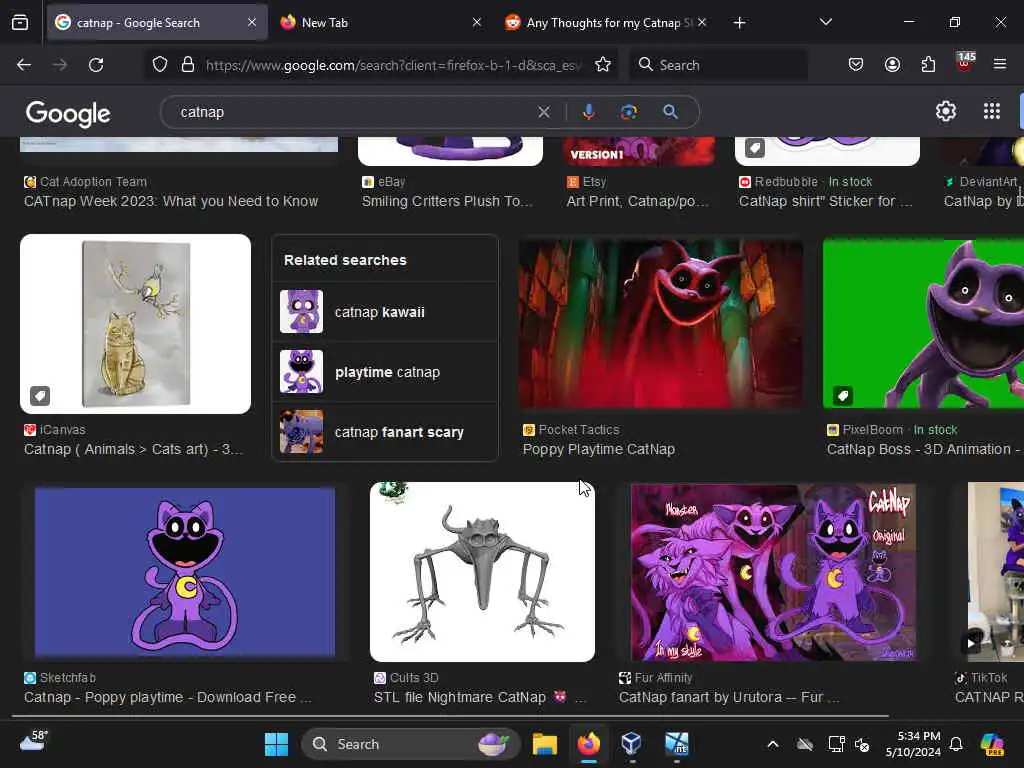Image resolution: width=1024 pixels, height=768 pixels.
Task: Click volume muted tray icon
Action: coord(862,744)
